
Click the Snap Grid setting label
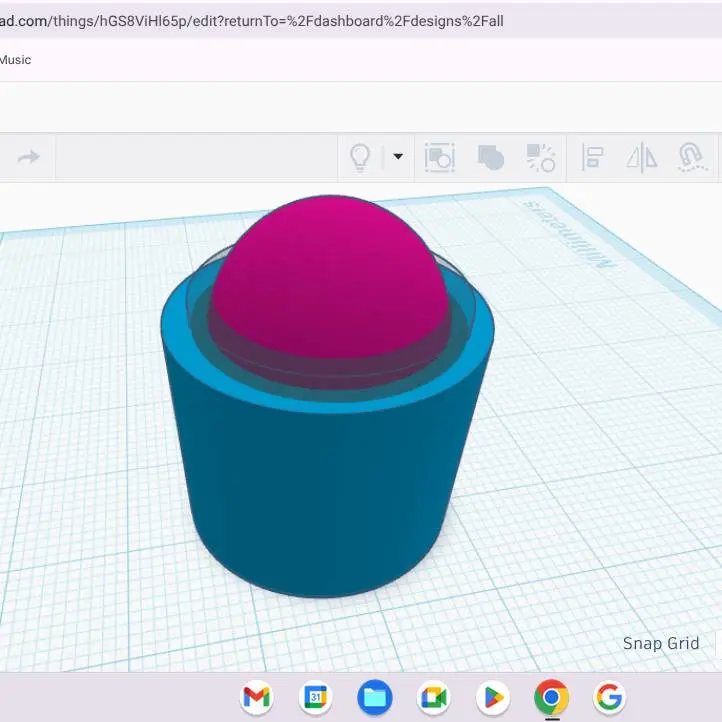click(x=661, y=643)
